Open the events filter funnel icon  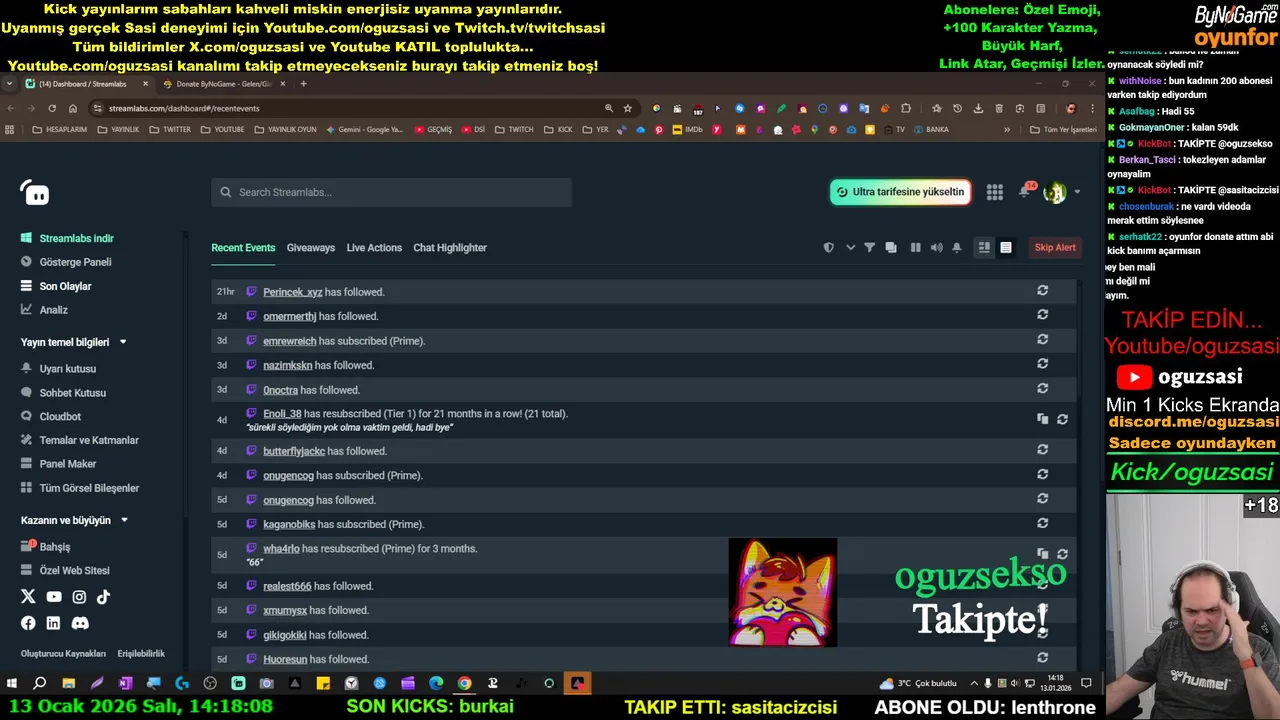click(x=869, y=248)
